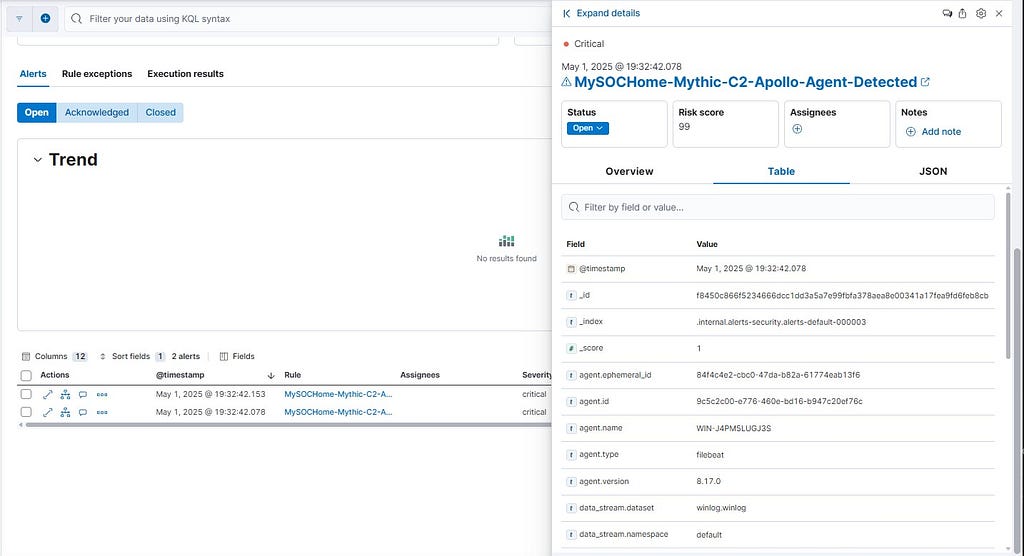Click the _id field type icon
The image size is (1024, 556).
(x=571, y=295)
